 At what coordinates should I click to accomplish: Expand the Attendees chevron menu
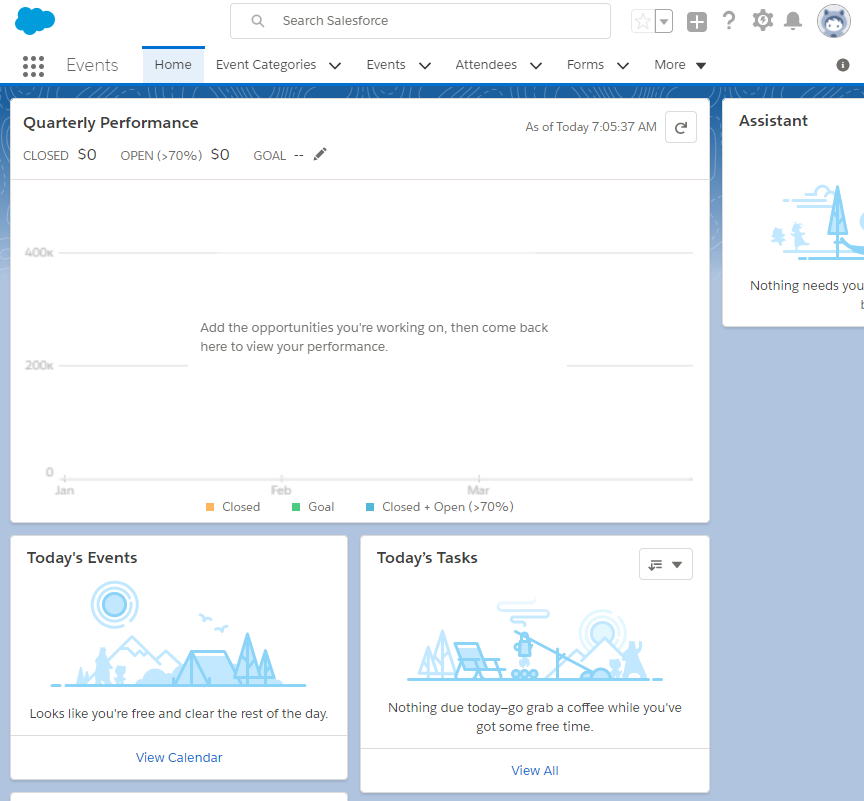536,66
